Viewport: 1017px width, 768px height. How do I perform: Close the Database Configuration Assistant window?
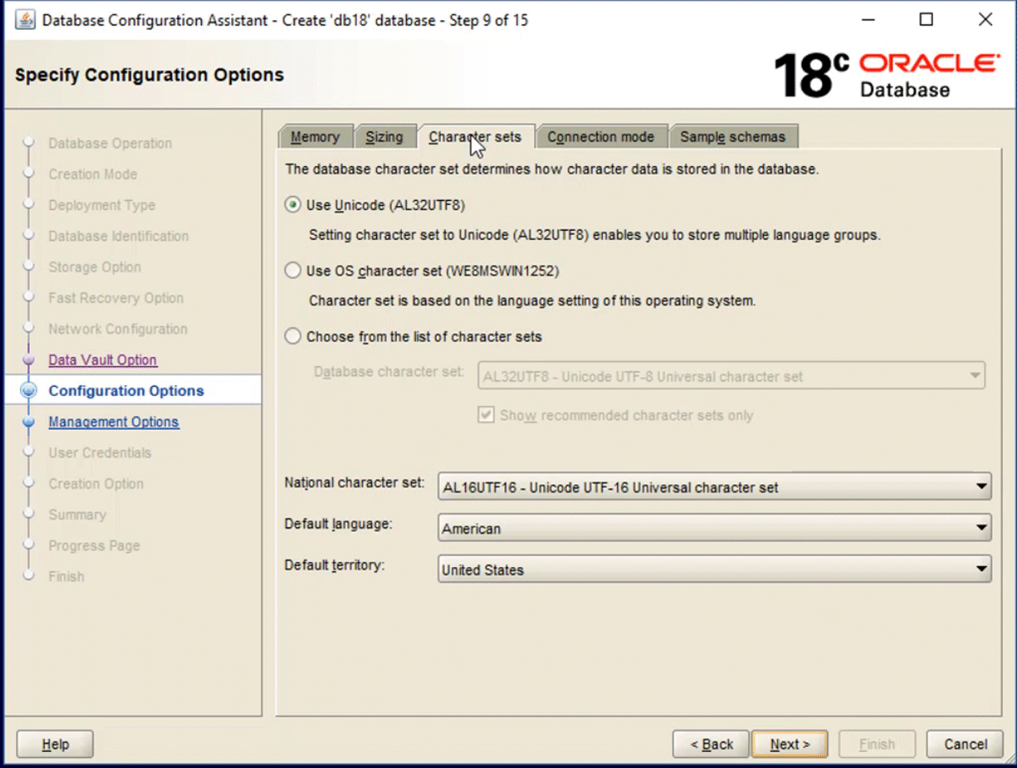pyautogui.click(x=985, y=19)
